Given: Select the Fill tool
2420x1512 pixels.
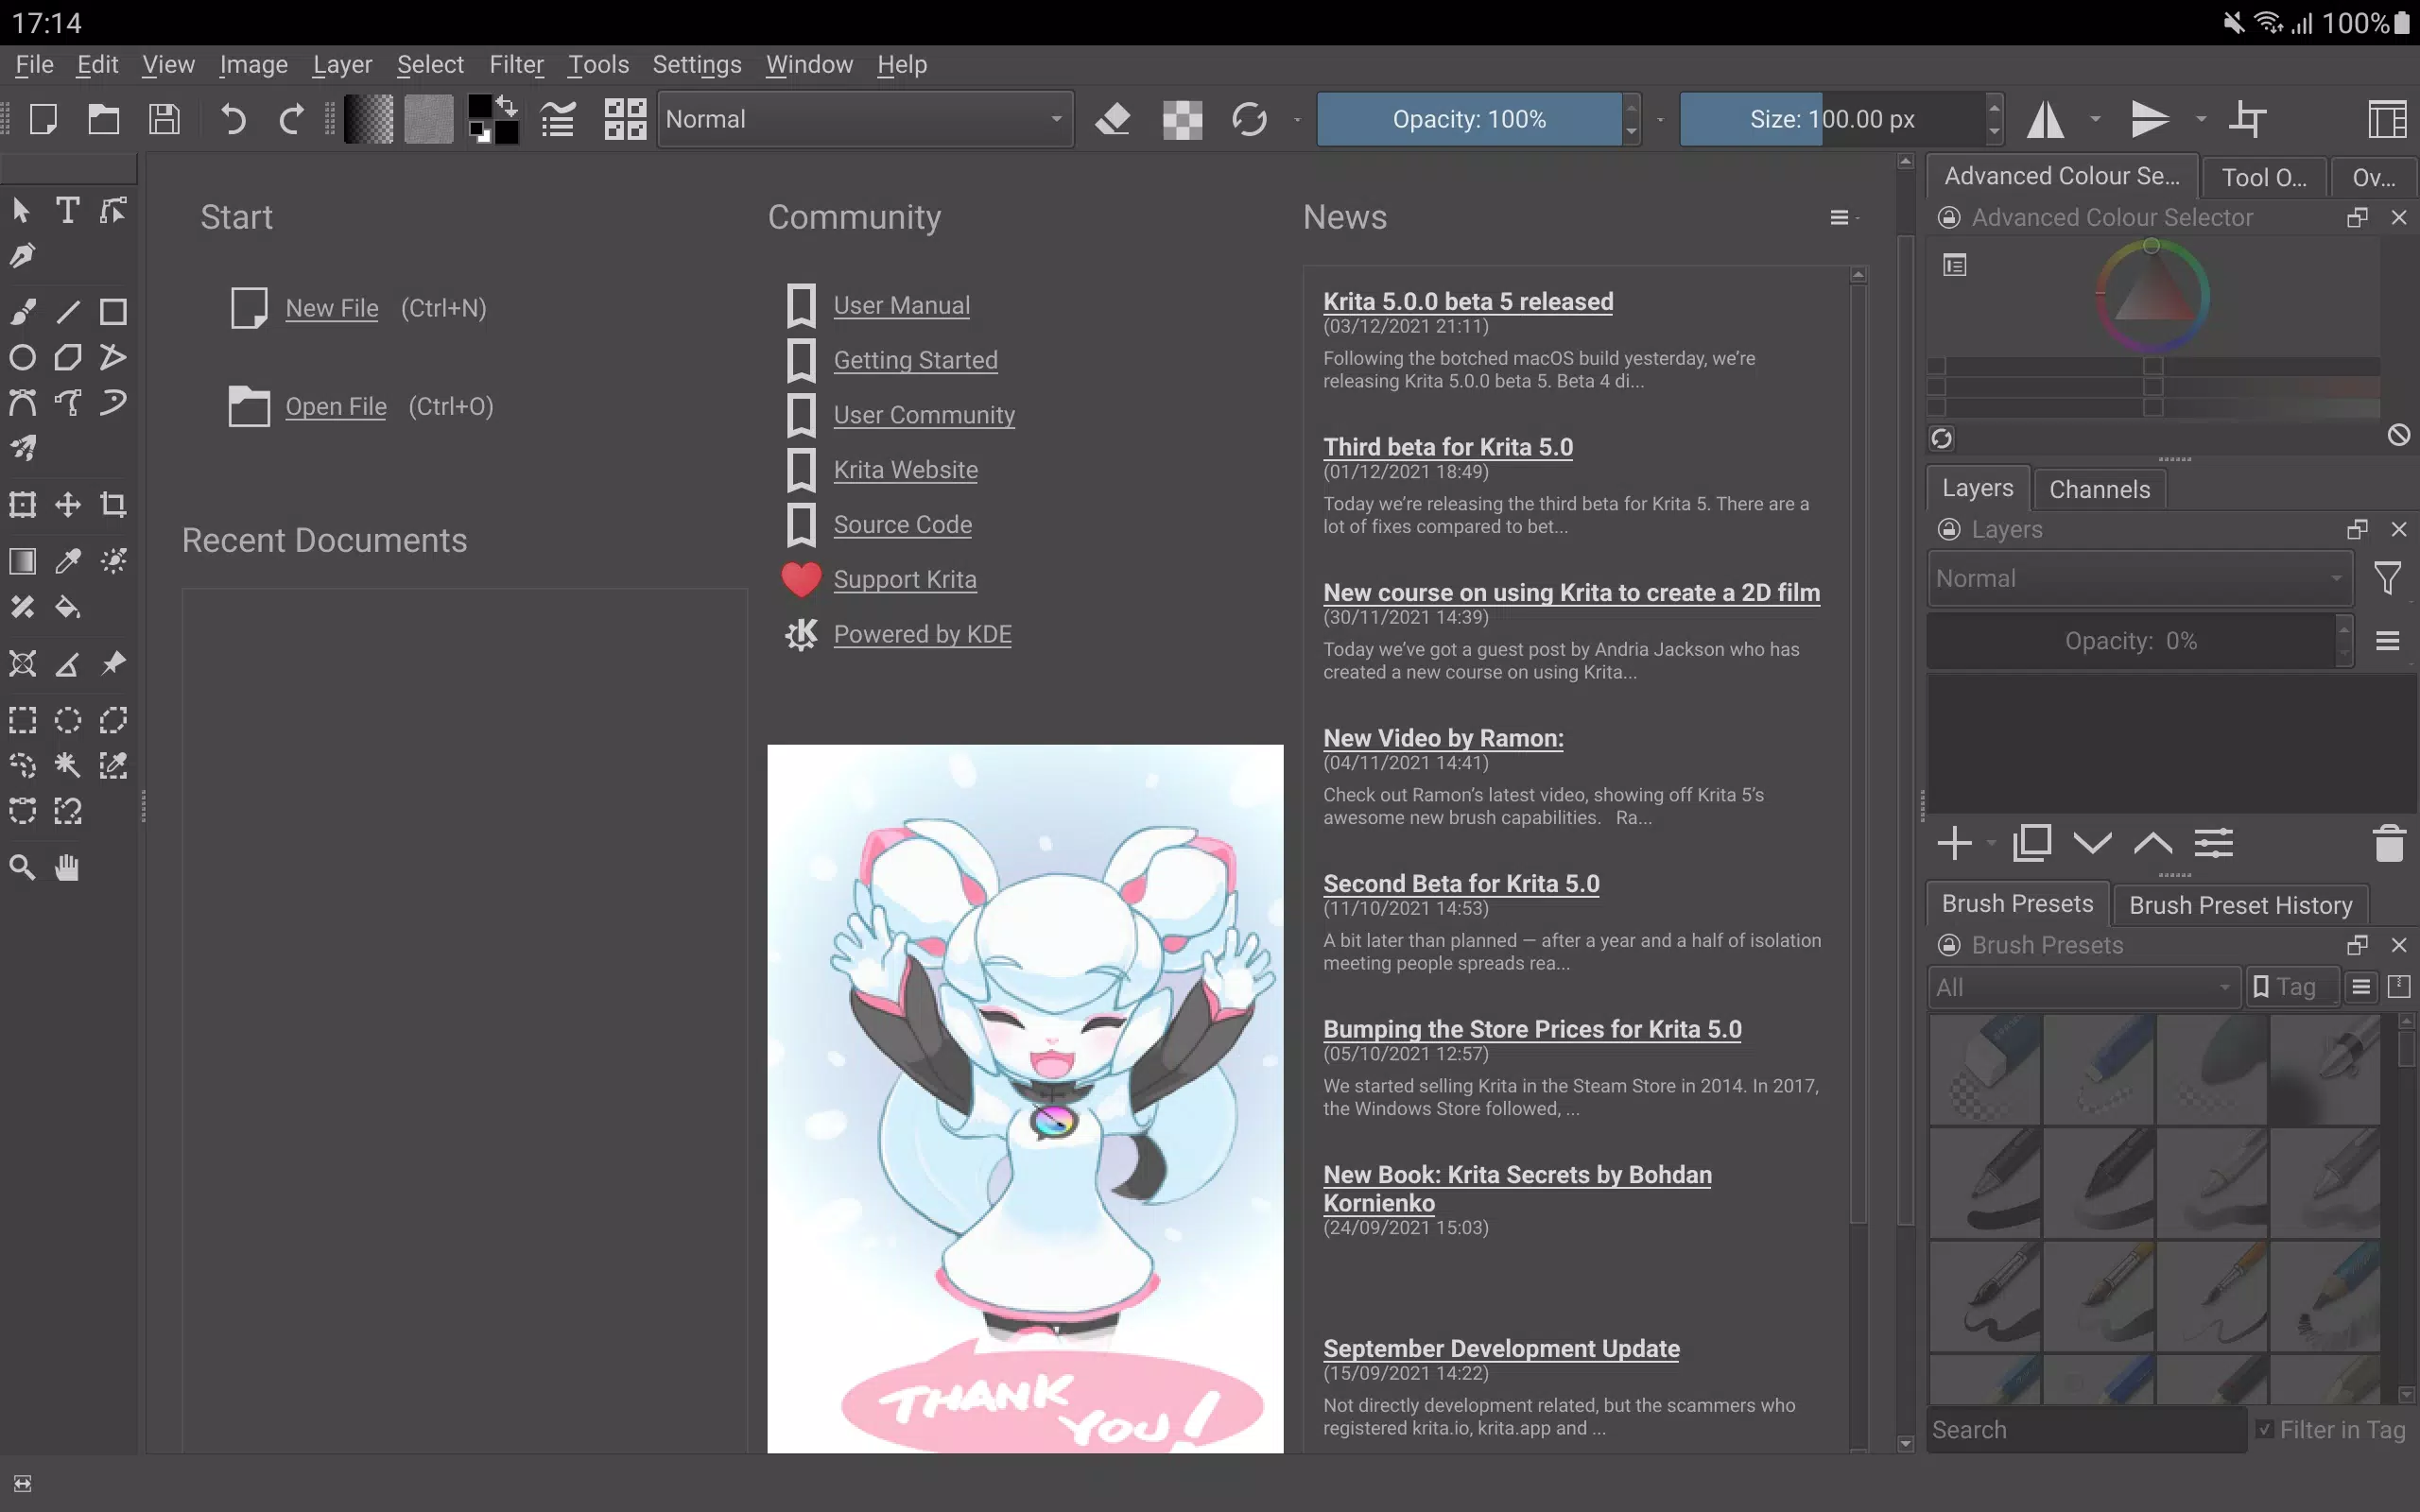Looking at the screenshot, I should (x=68, y=606).
